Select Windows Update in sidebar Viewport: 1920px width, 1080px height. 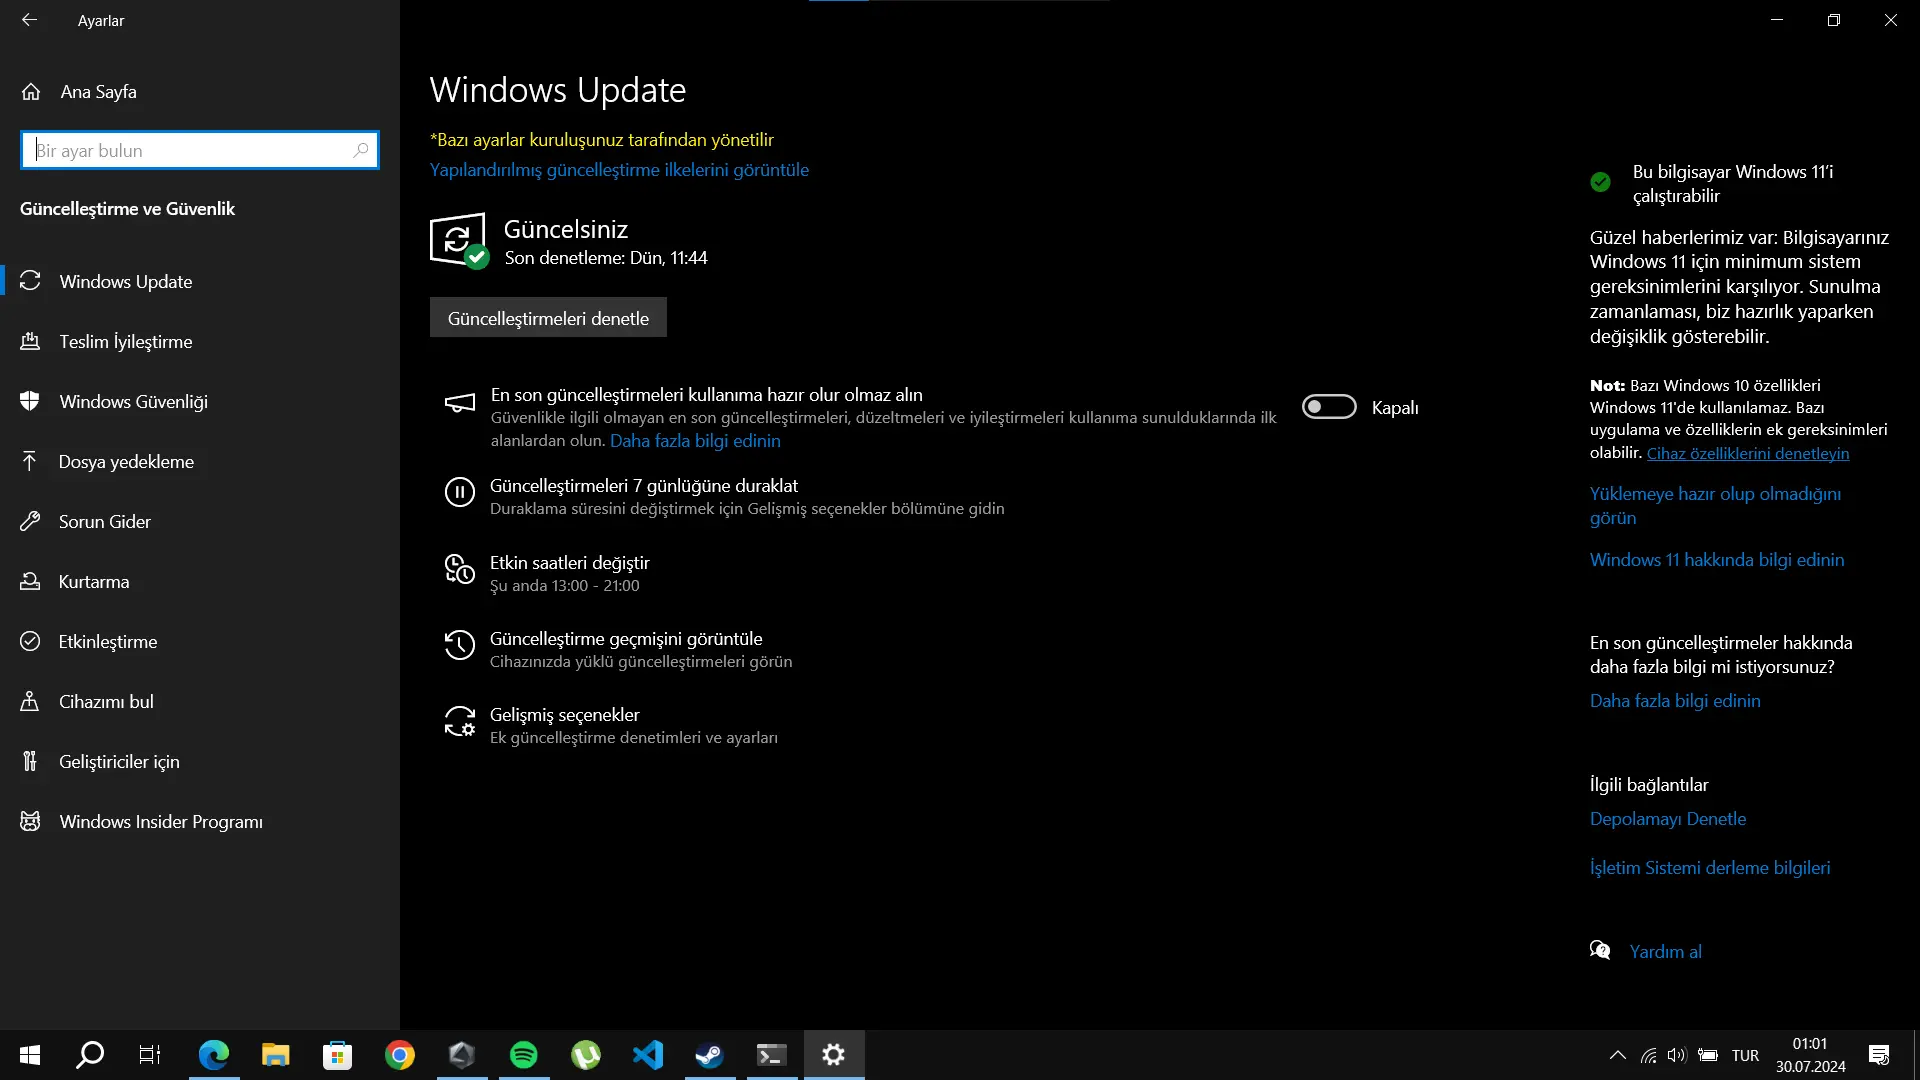pos(200,281)
